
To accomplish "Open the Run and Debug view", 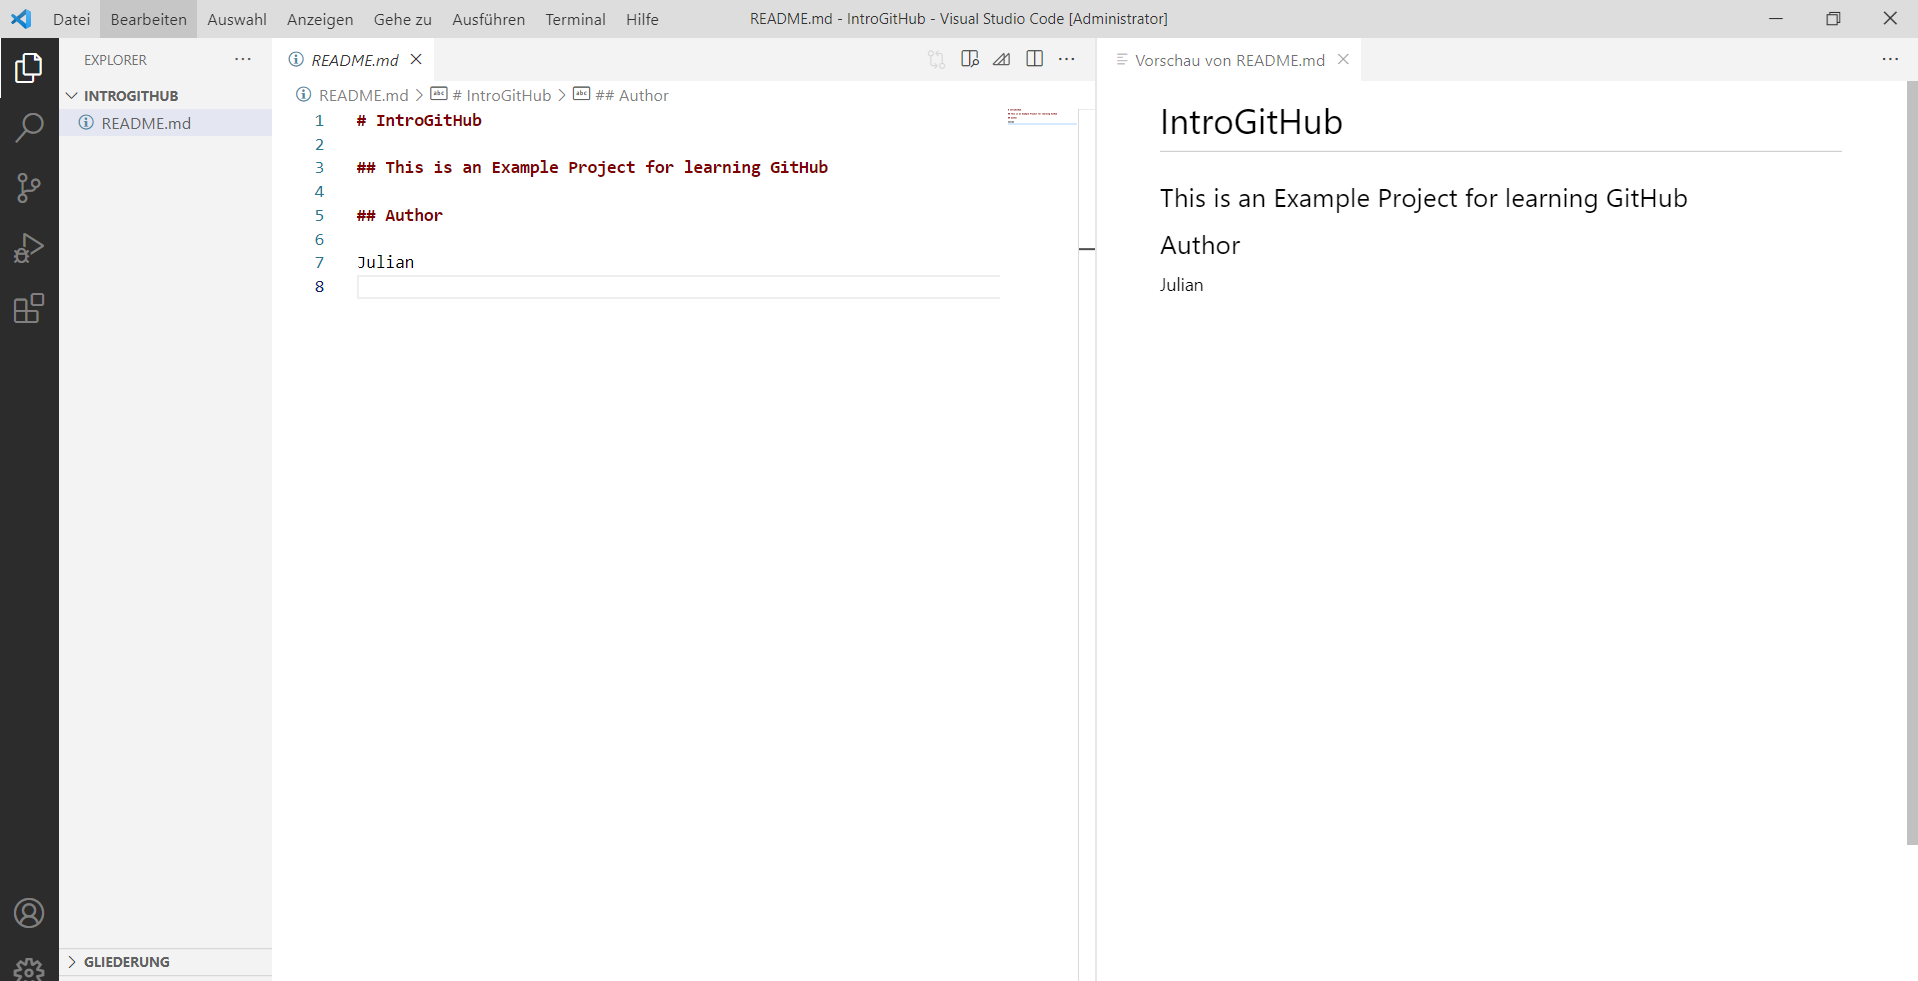I will (29, 247).
